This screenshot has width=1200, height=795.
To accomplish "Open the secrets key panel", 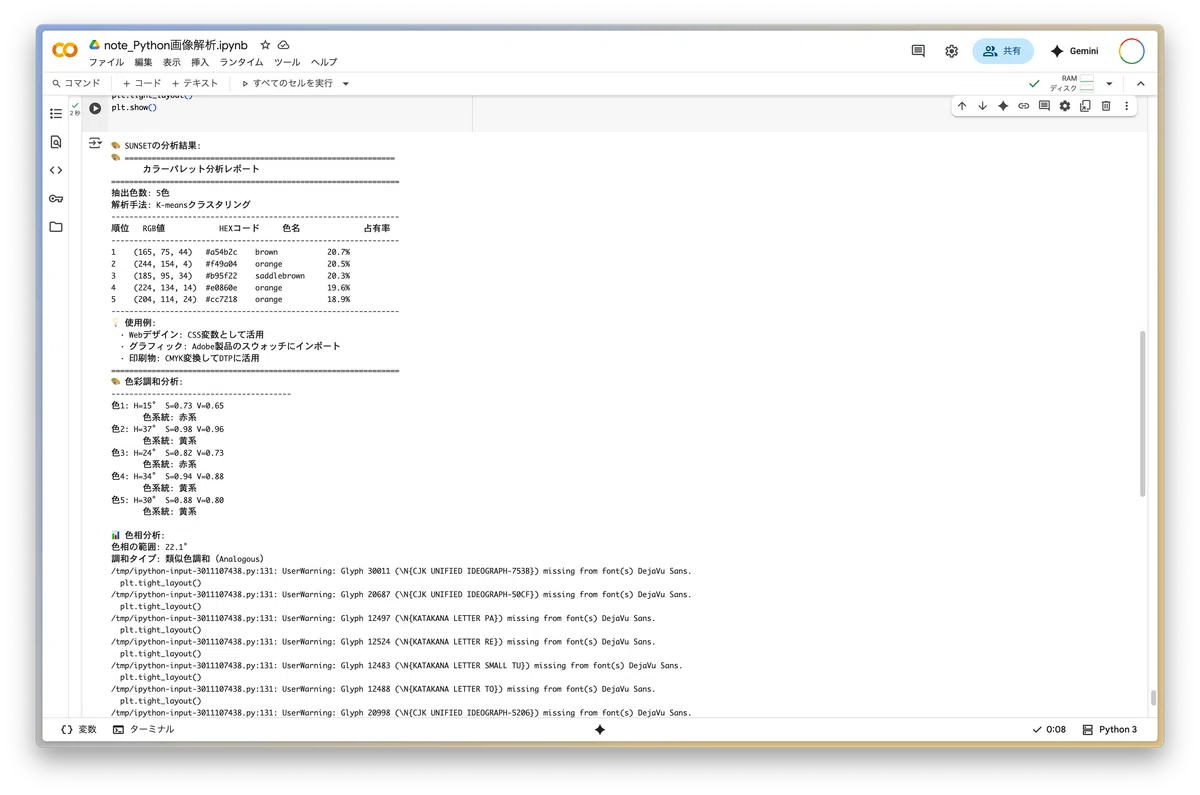I will [56, 198].
